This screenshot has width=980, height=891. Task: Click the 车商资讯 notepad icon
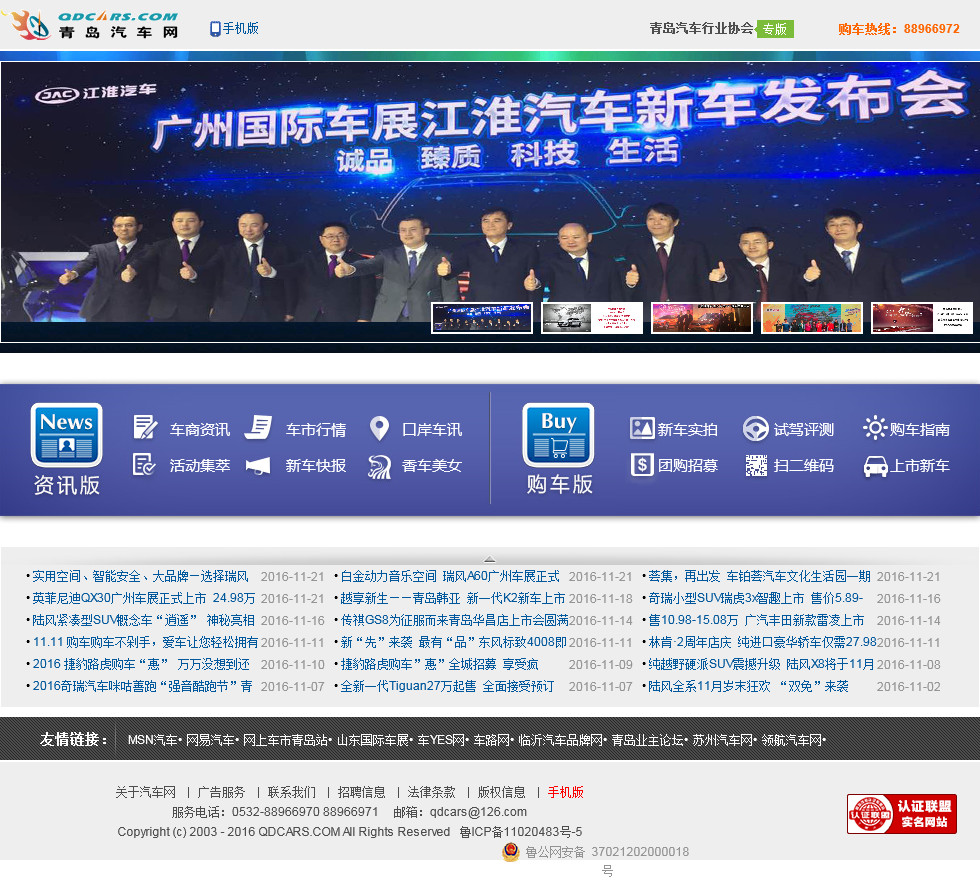[x=145, y=428]
